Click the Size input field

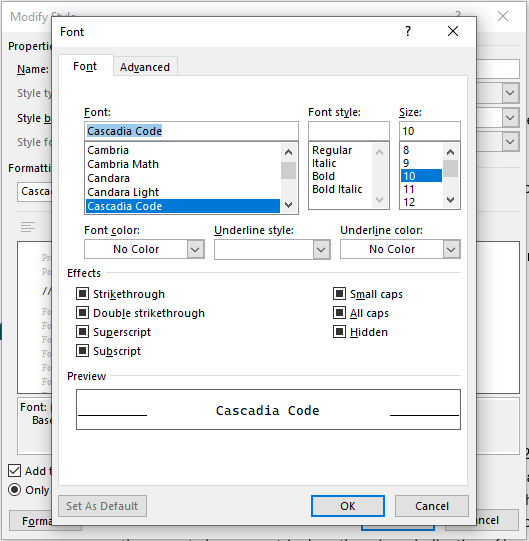pos(430,131)
